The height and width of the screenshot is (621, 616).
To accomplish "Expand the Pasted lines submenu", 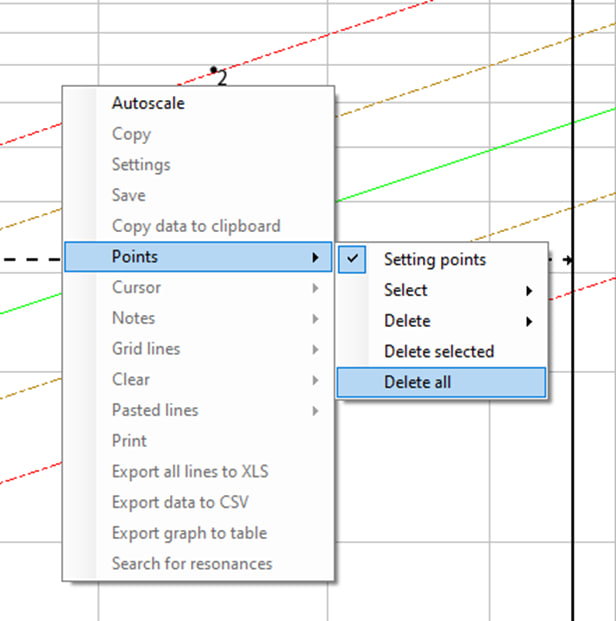I will coord(198,410).
